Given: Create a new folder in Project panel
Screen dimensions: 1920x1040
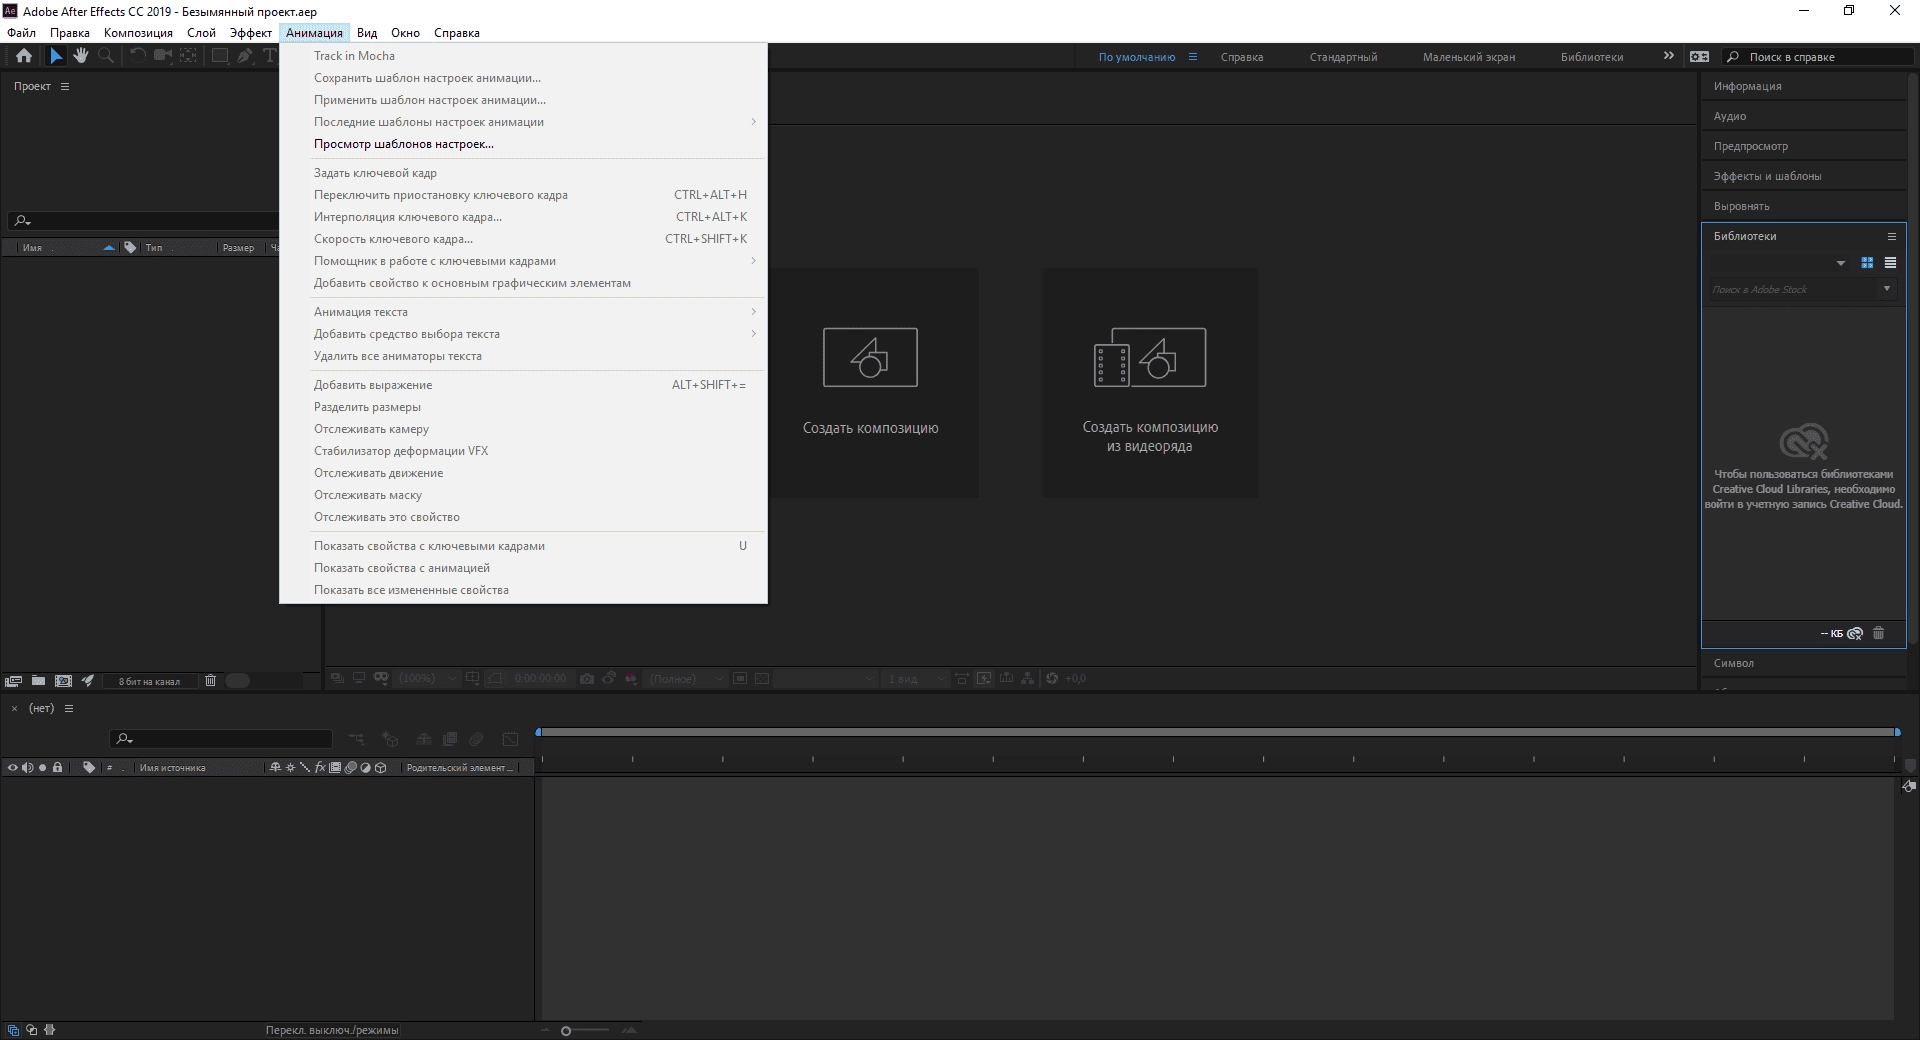Looking at the screenshot, I should tap(38, 681).
